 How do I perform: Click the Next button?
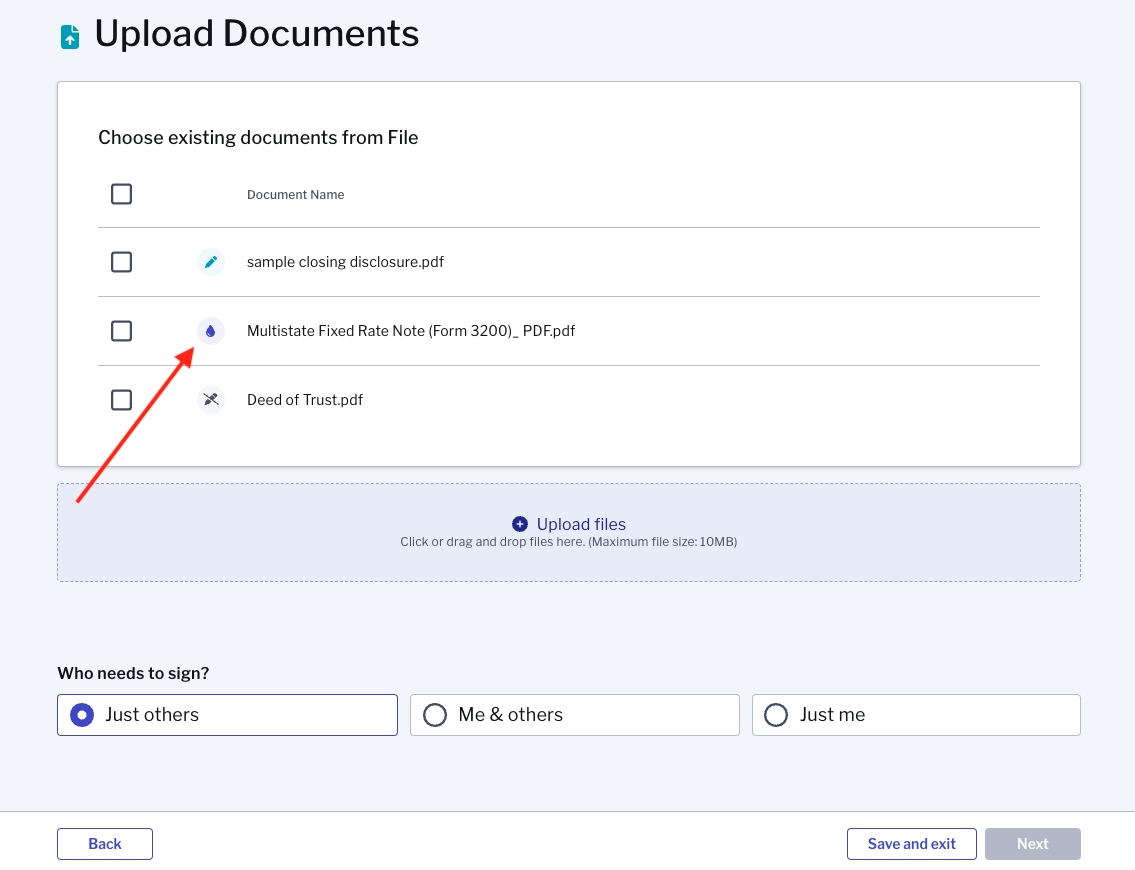pos(1032,844)
